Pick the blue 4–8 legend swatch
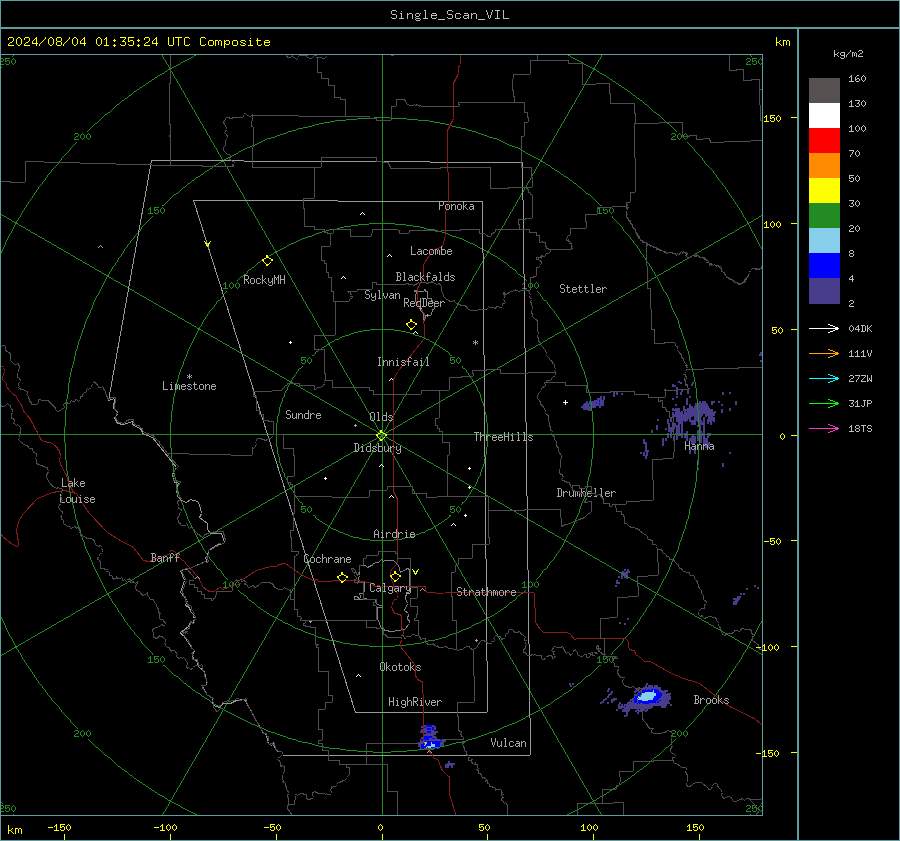This screenshot has height=841, width=900. point(824,266)
